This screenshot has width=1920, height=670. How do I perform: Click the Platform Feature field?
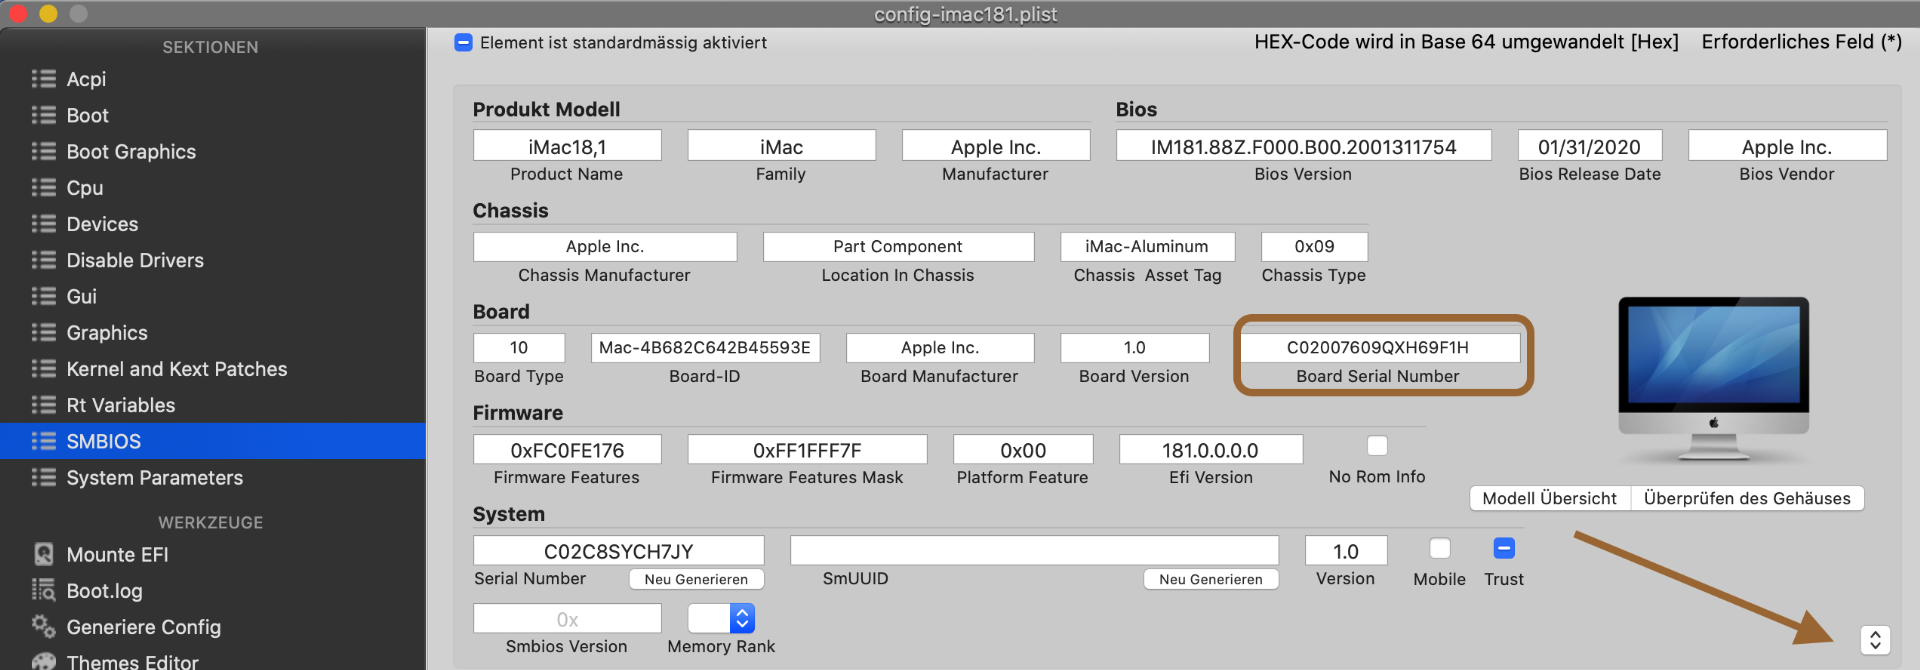click(1023, 449)
